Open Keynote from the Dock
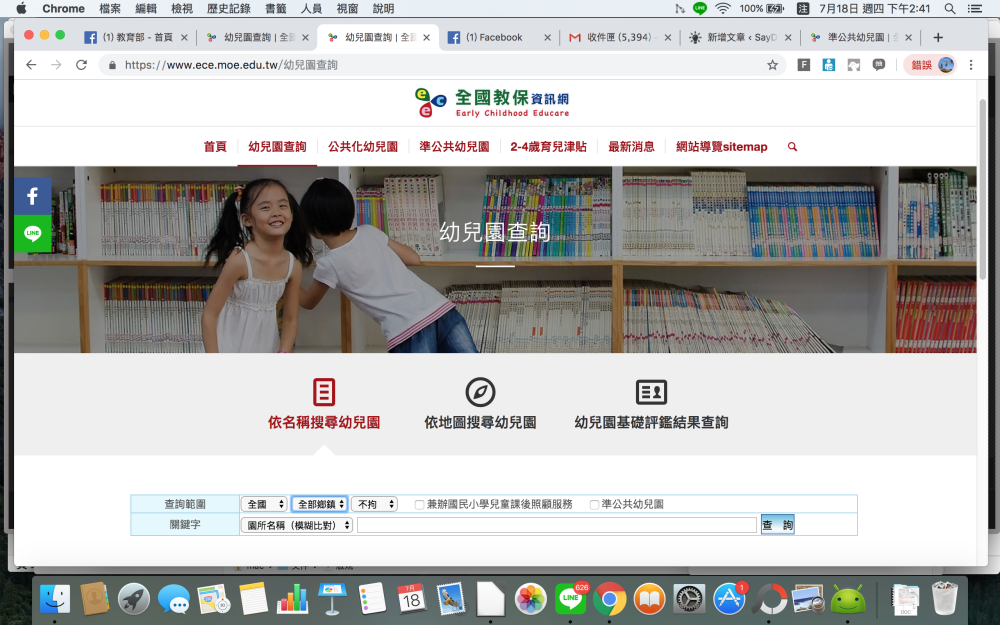Image resolution: width=1000 pixels, height=625 pixels. click(332, 598)
